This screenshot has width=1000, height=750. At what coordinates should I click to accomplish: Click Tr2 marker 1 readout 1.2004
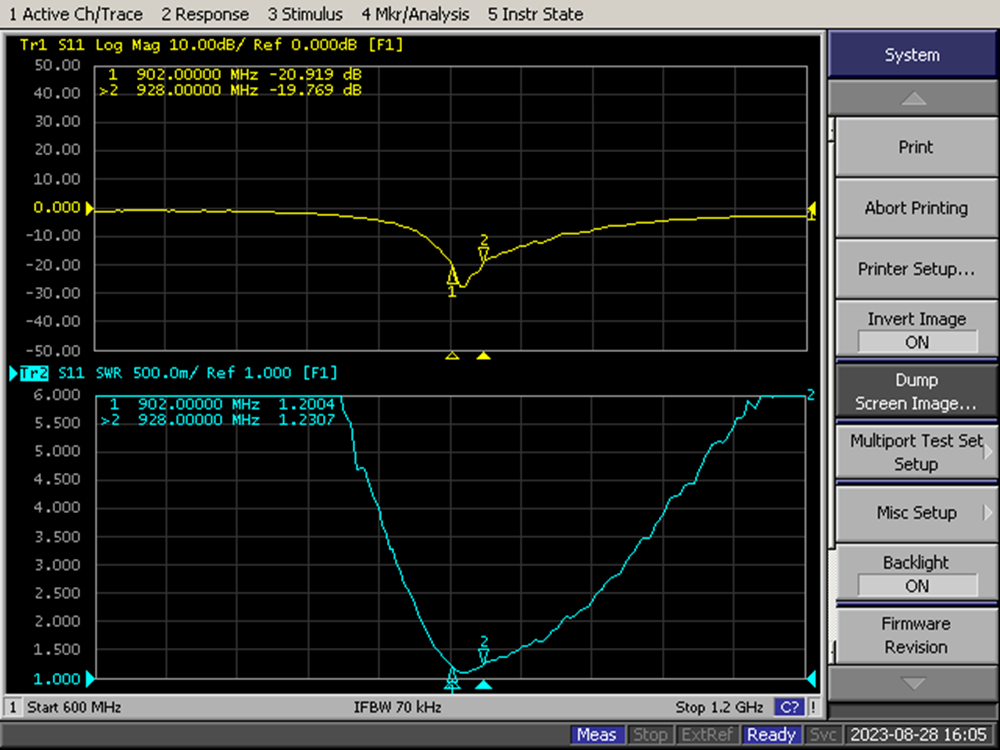(x=222, y=404)
